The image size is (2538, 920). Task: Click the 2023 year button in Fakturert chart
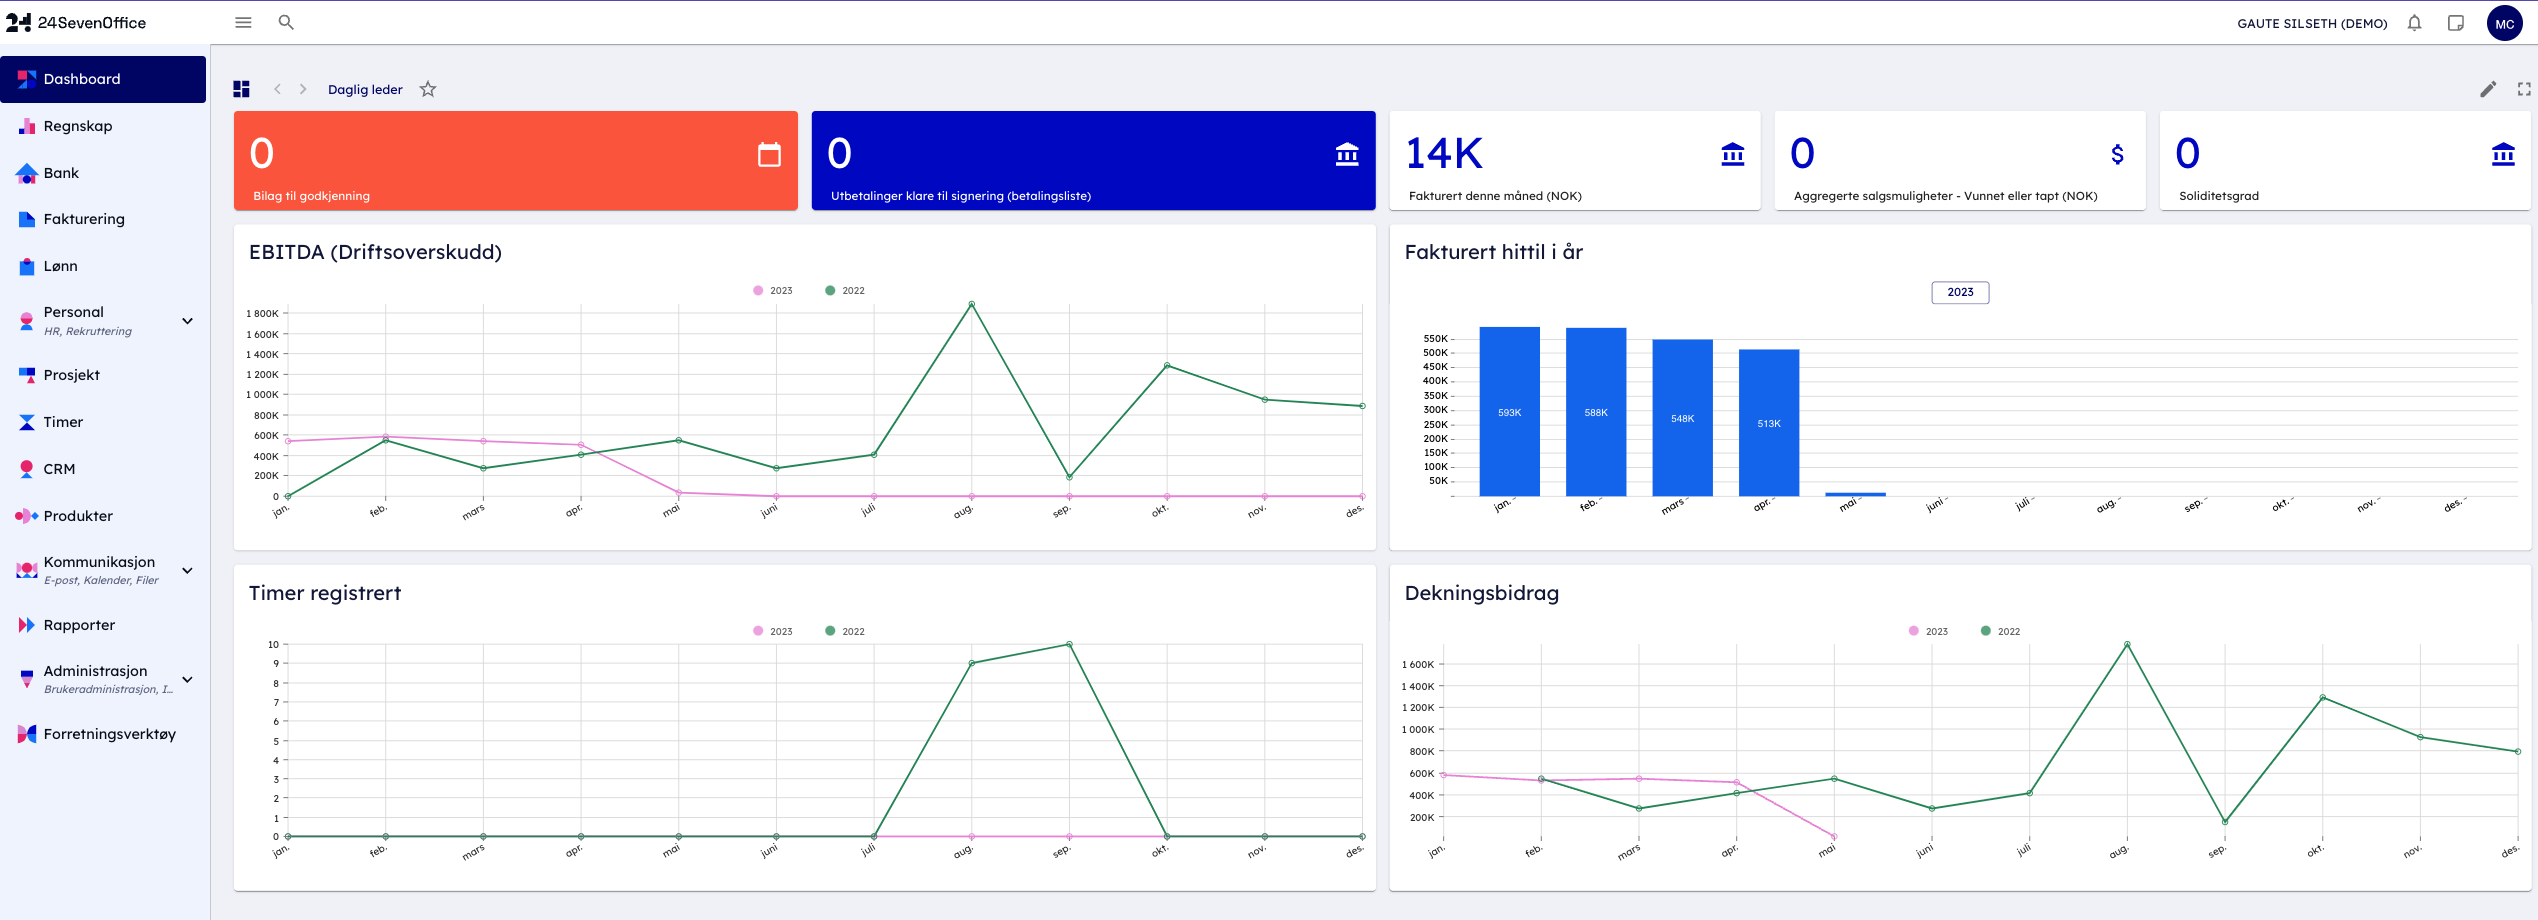(x=1959, y=292)
